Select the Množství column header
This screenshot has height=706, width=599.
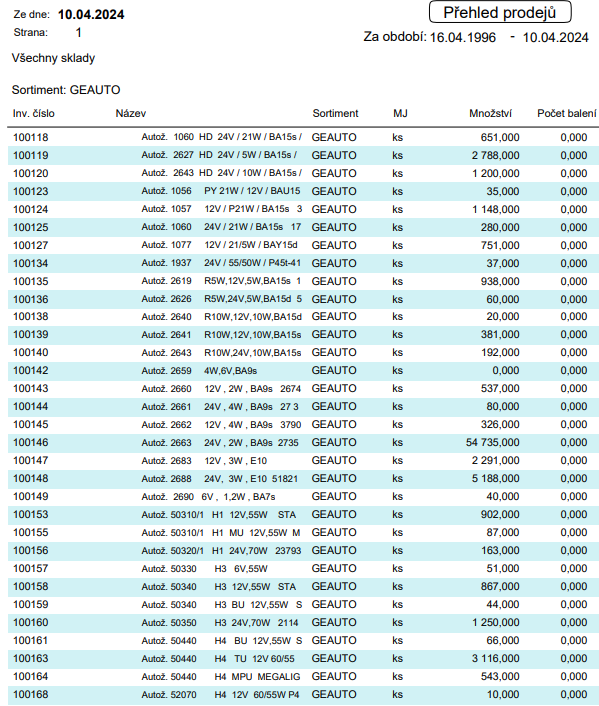(490, 113)
